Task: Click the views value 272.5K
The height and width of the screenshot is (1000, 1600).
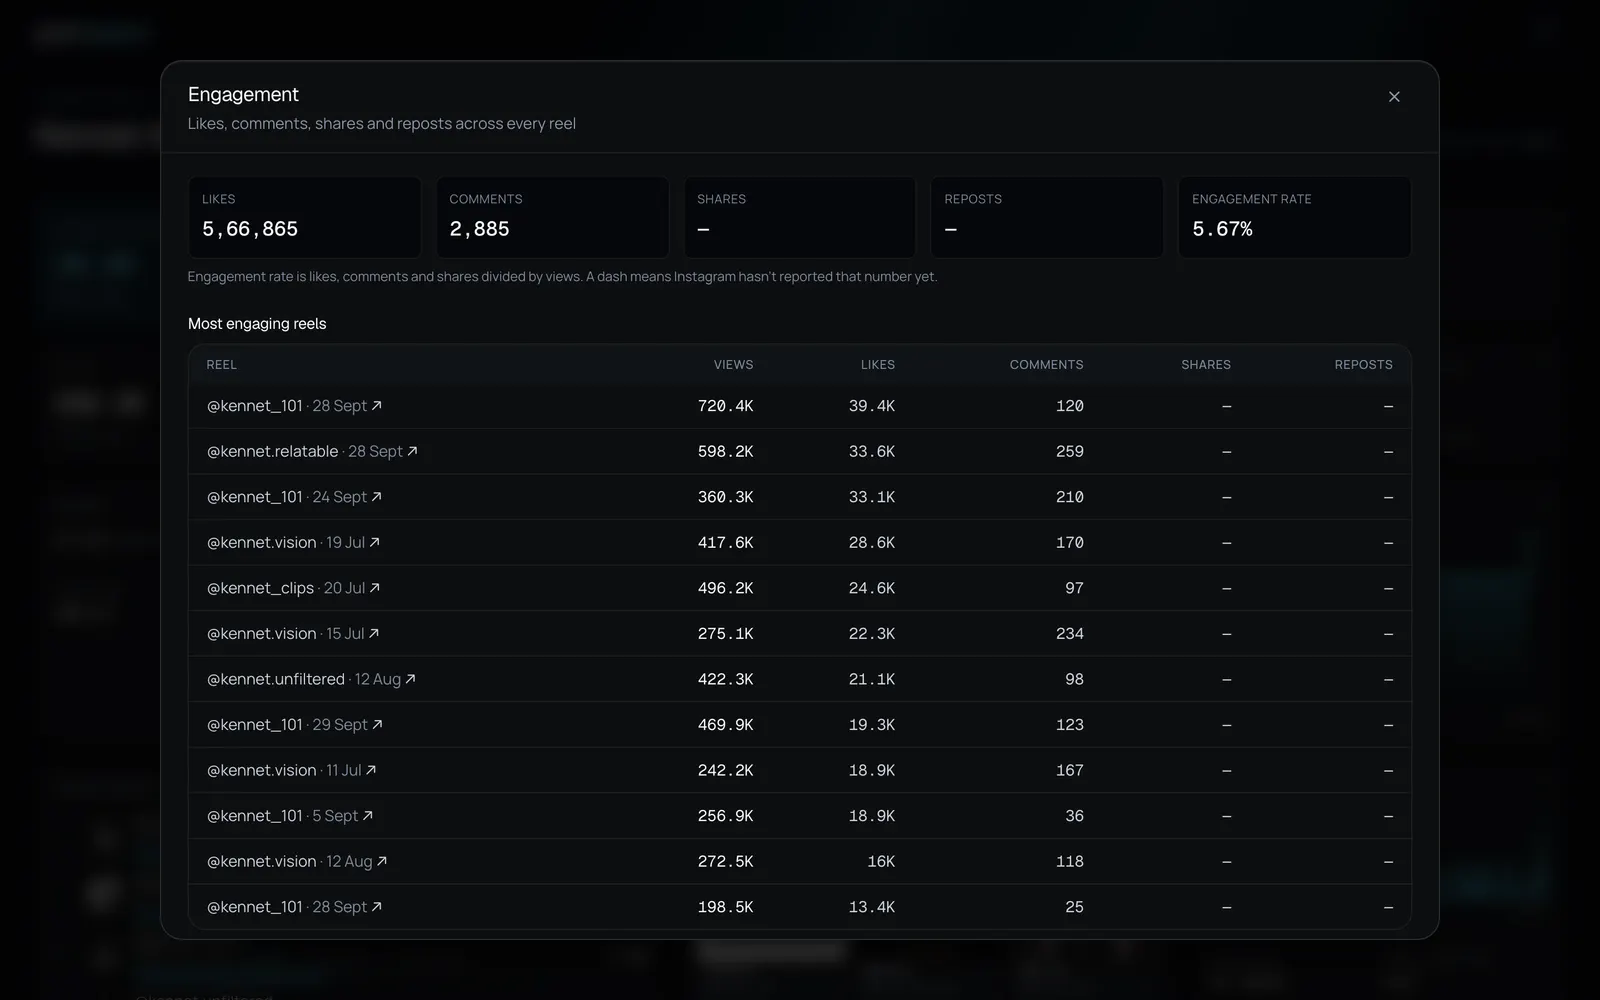Action: tap(725, 861)
